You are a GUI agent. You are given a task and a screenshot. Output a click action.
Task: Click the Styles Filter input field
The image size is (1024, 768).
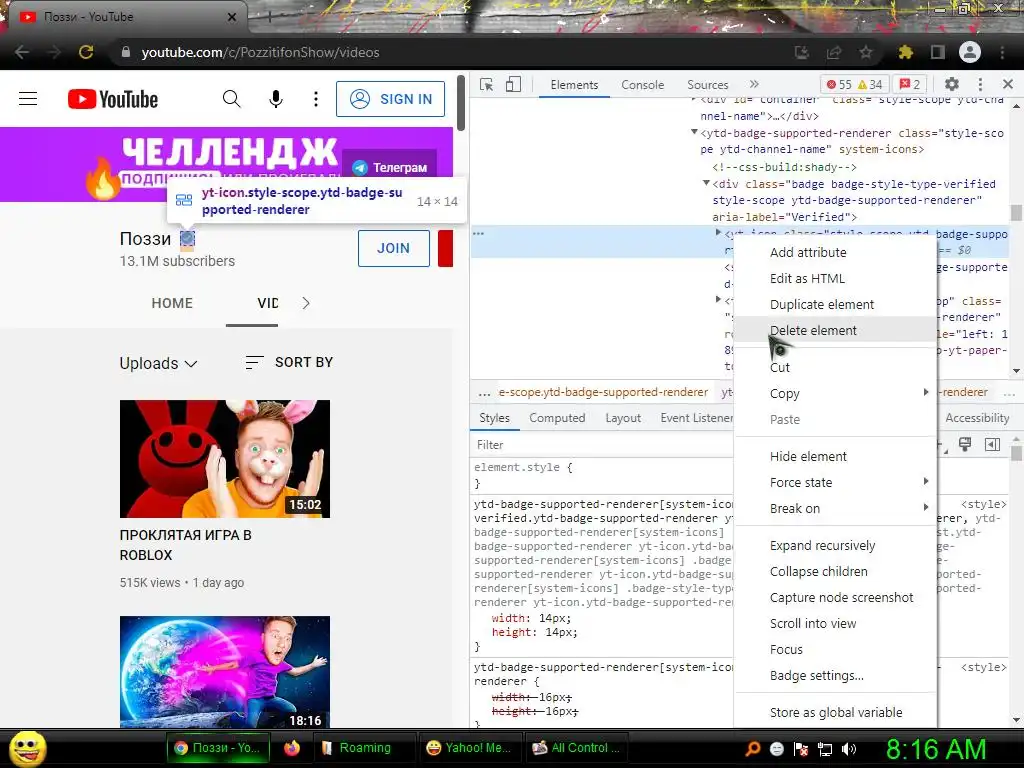click(601, 445)
